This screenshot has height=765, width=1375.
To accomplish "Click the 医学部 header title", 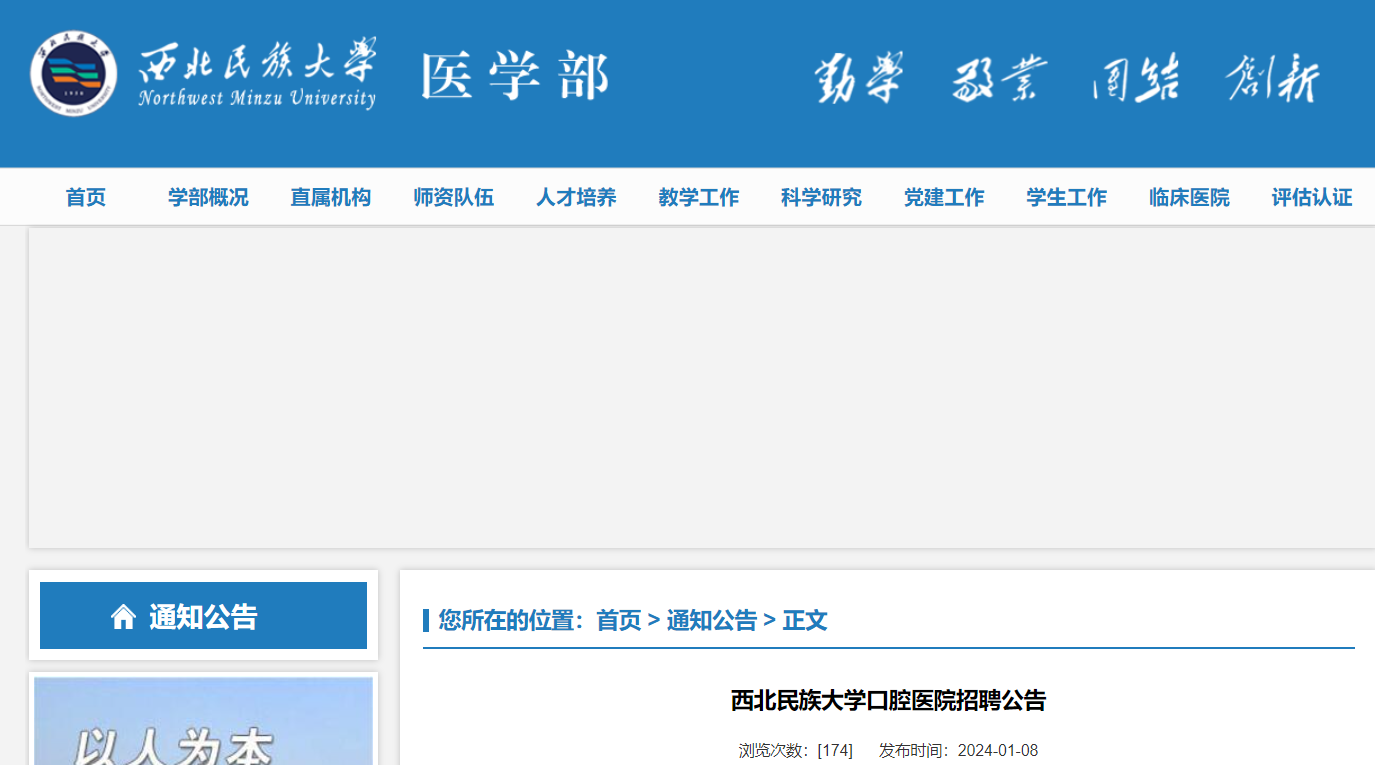I will pos(514,76).
